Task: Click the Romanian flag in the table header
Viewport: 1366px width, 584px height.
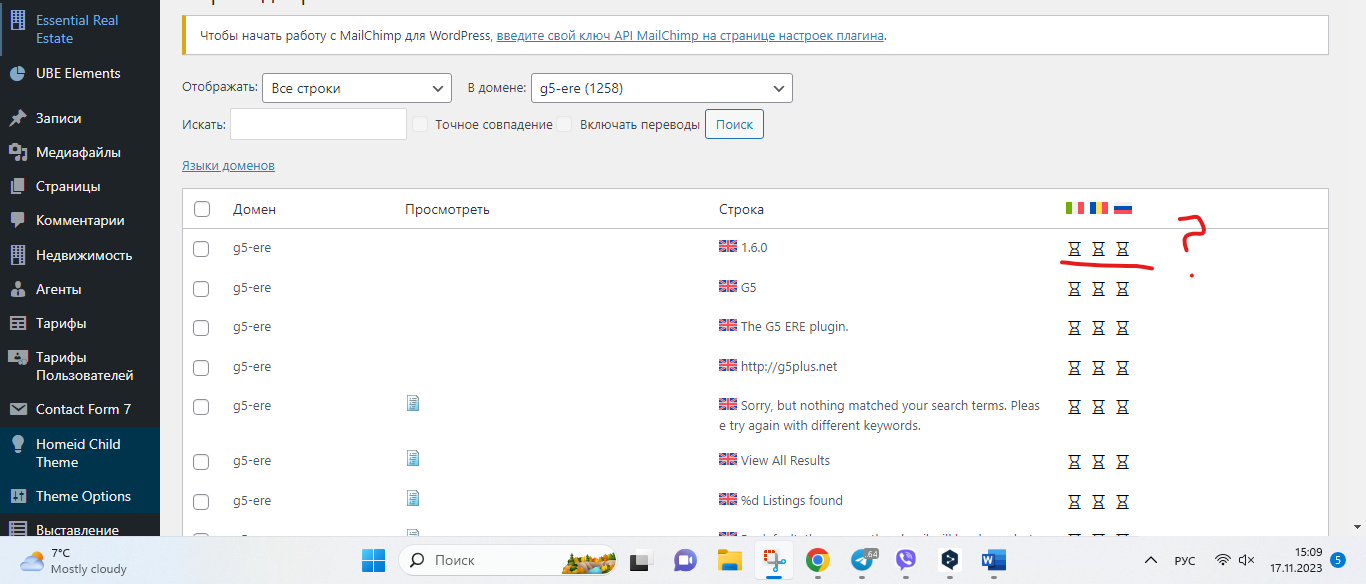Action: (1099, 209)
